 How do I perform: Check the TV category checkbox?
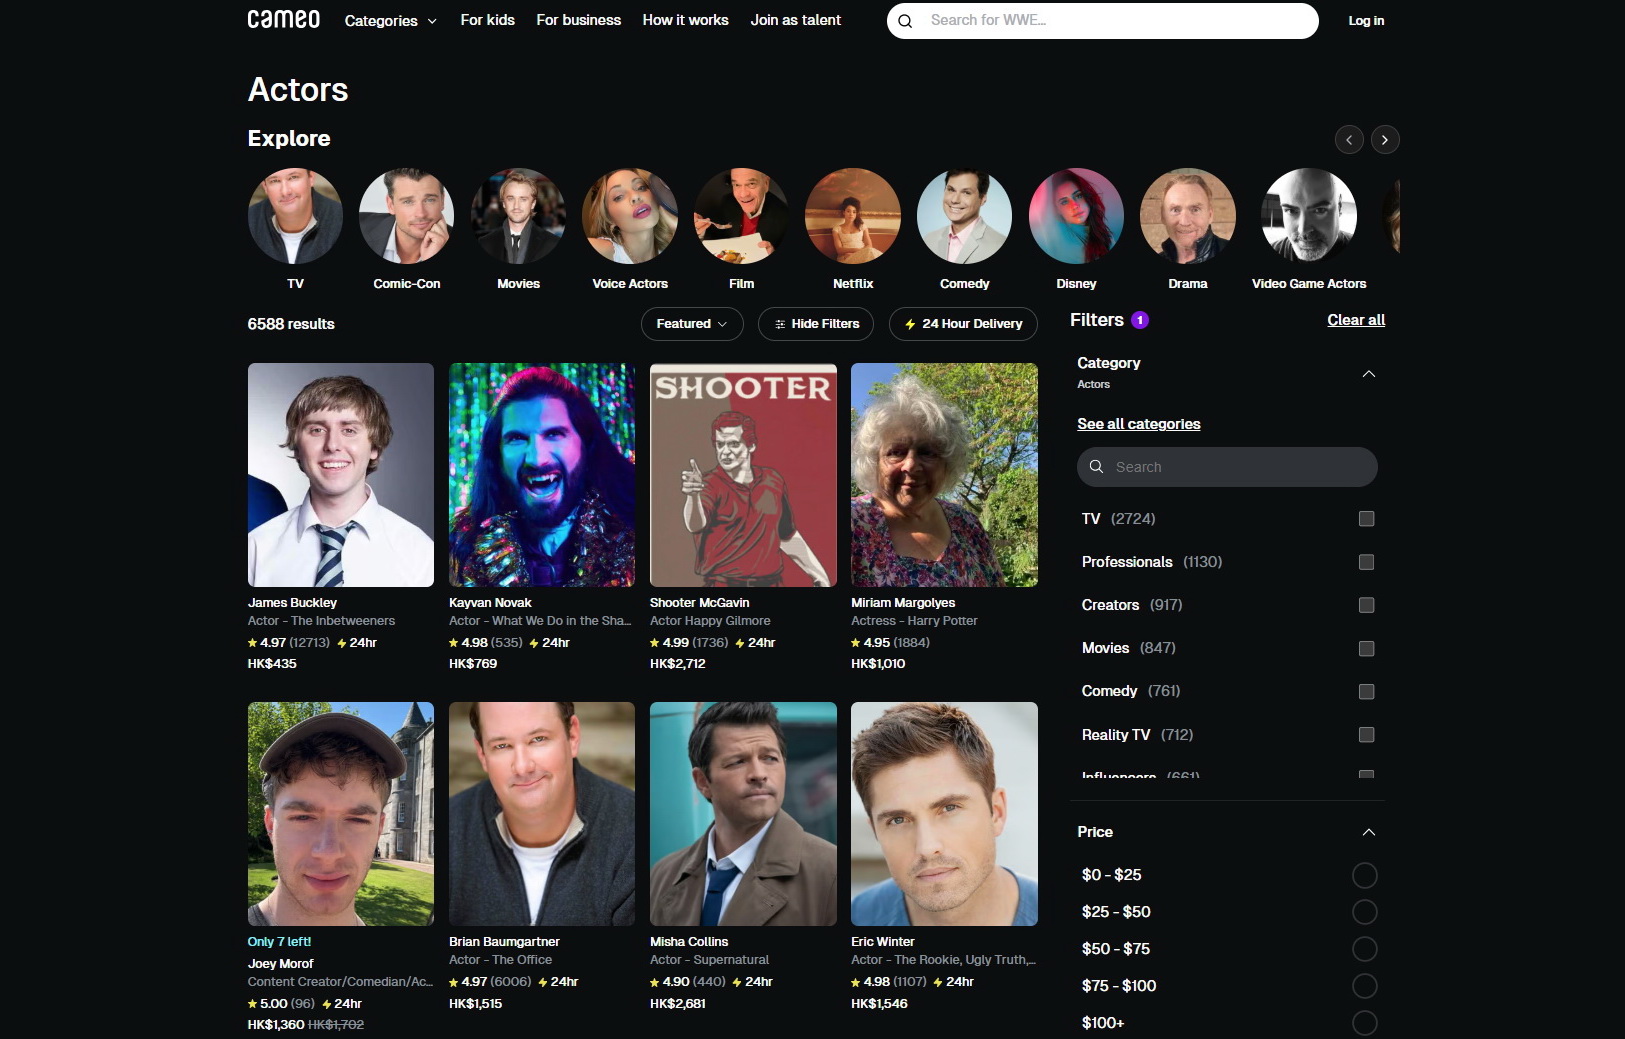point(1366,519)
